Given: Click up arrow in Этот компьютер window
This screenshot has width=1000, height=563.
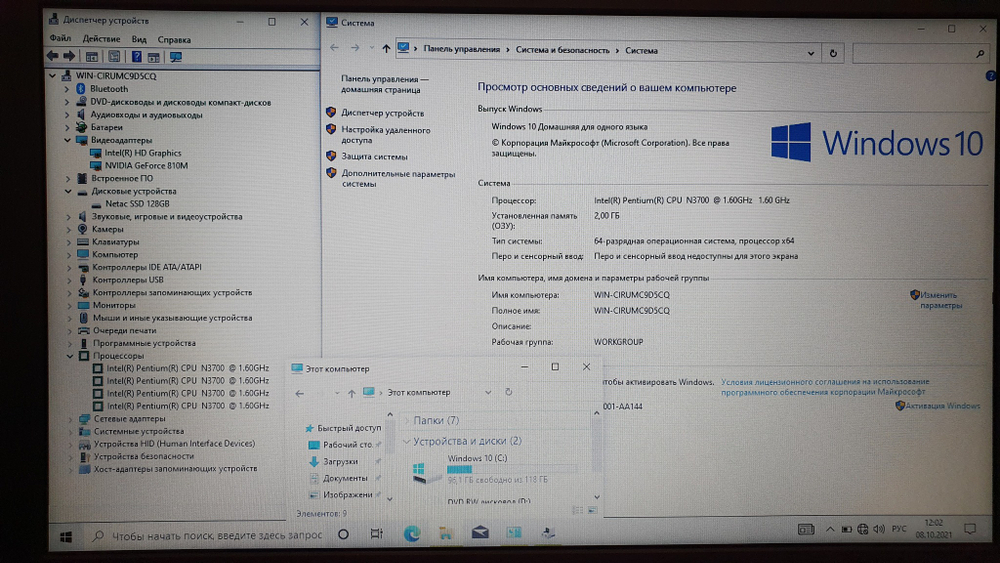Looking at the screenshot, I should (x=351, y=393).
